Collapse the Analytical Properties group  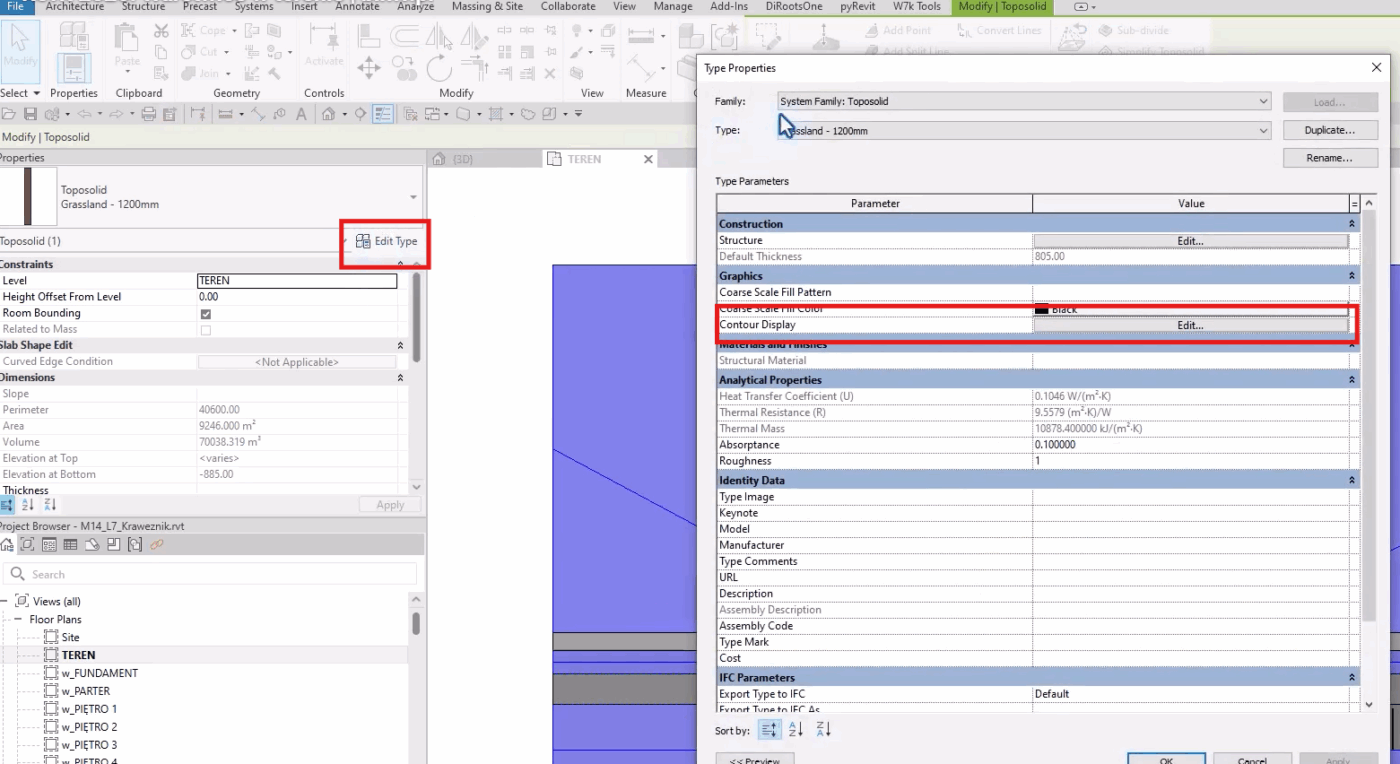pyautogui.click(x=1352, y=380)
